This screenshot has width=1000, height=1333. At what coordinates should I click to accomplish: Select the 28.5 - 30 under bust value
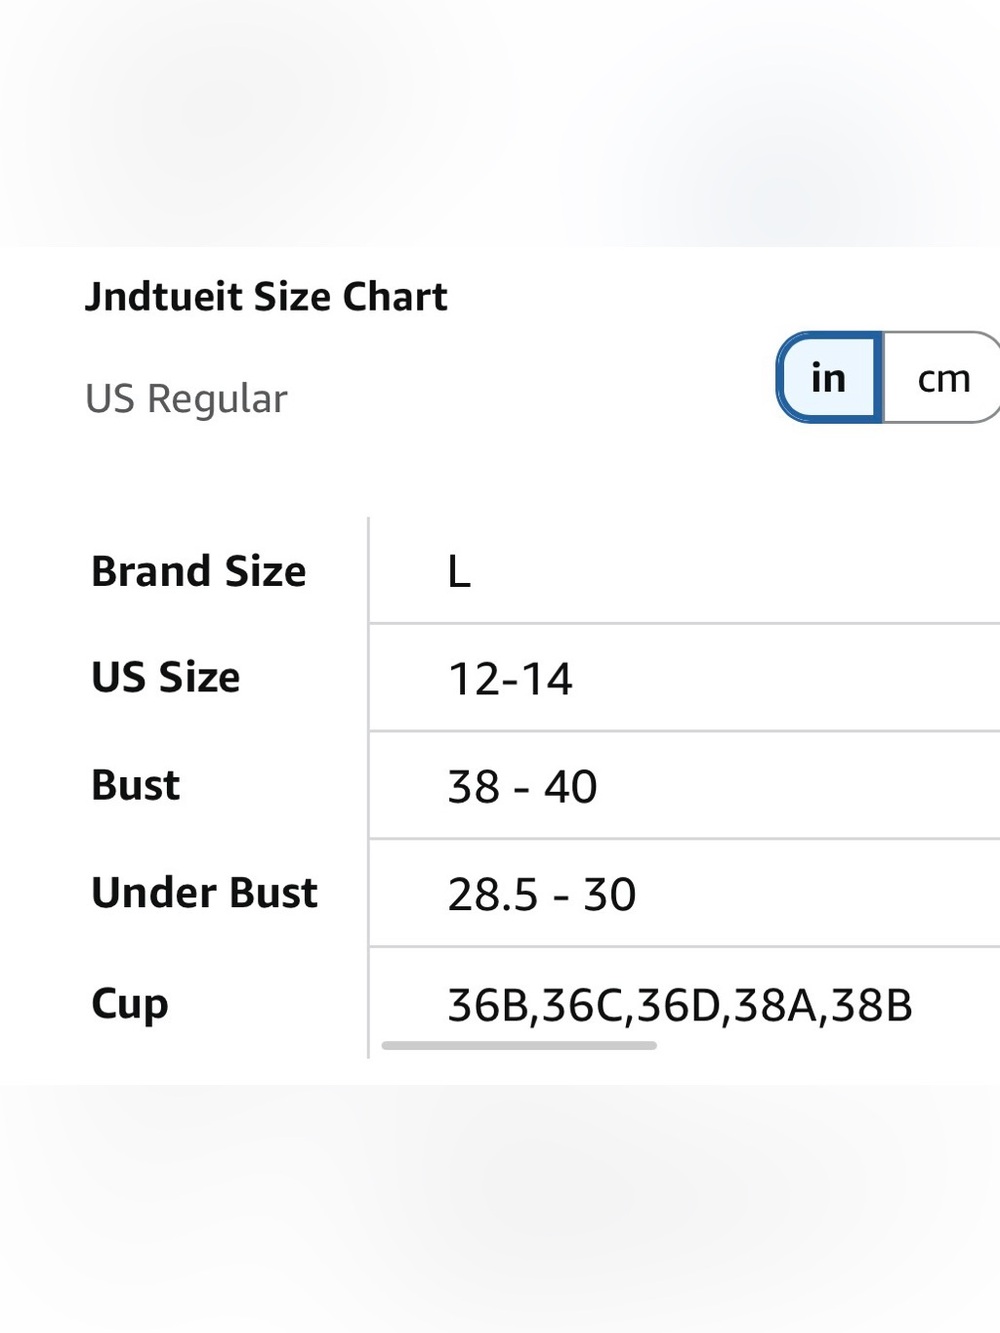point(541,894)
